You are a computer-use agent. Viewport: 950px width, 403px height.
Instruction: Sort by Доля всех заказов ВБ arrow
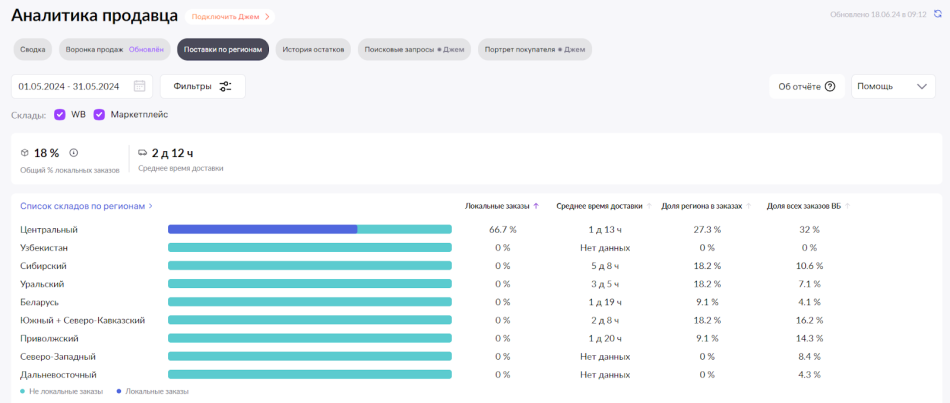pyautogui.click(x=848, y=206)
